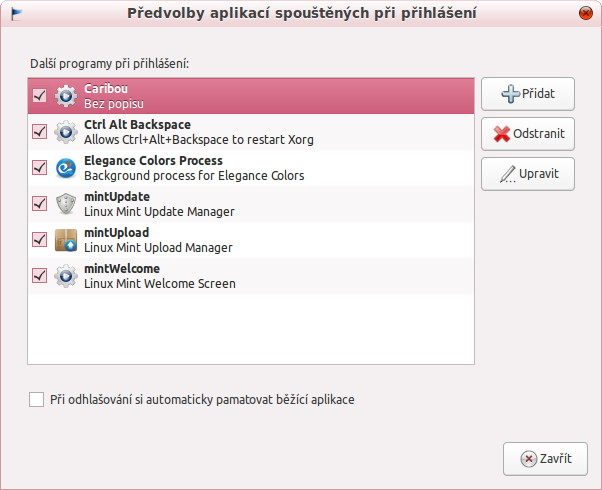Screen dimensions: 602x490
Task: Click the mintWelcome gear icon
Action: 66,276
